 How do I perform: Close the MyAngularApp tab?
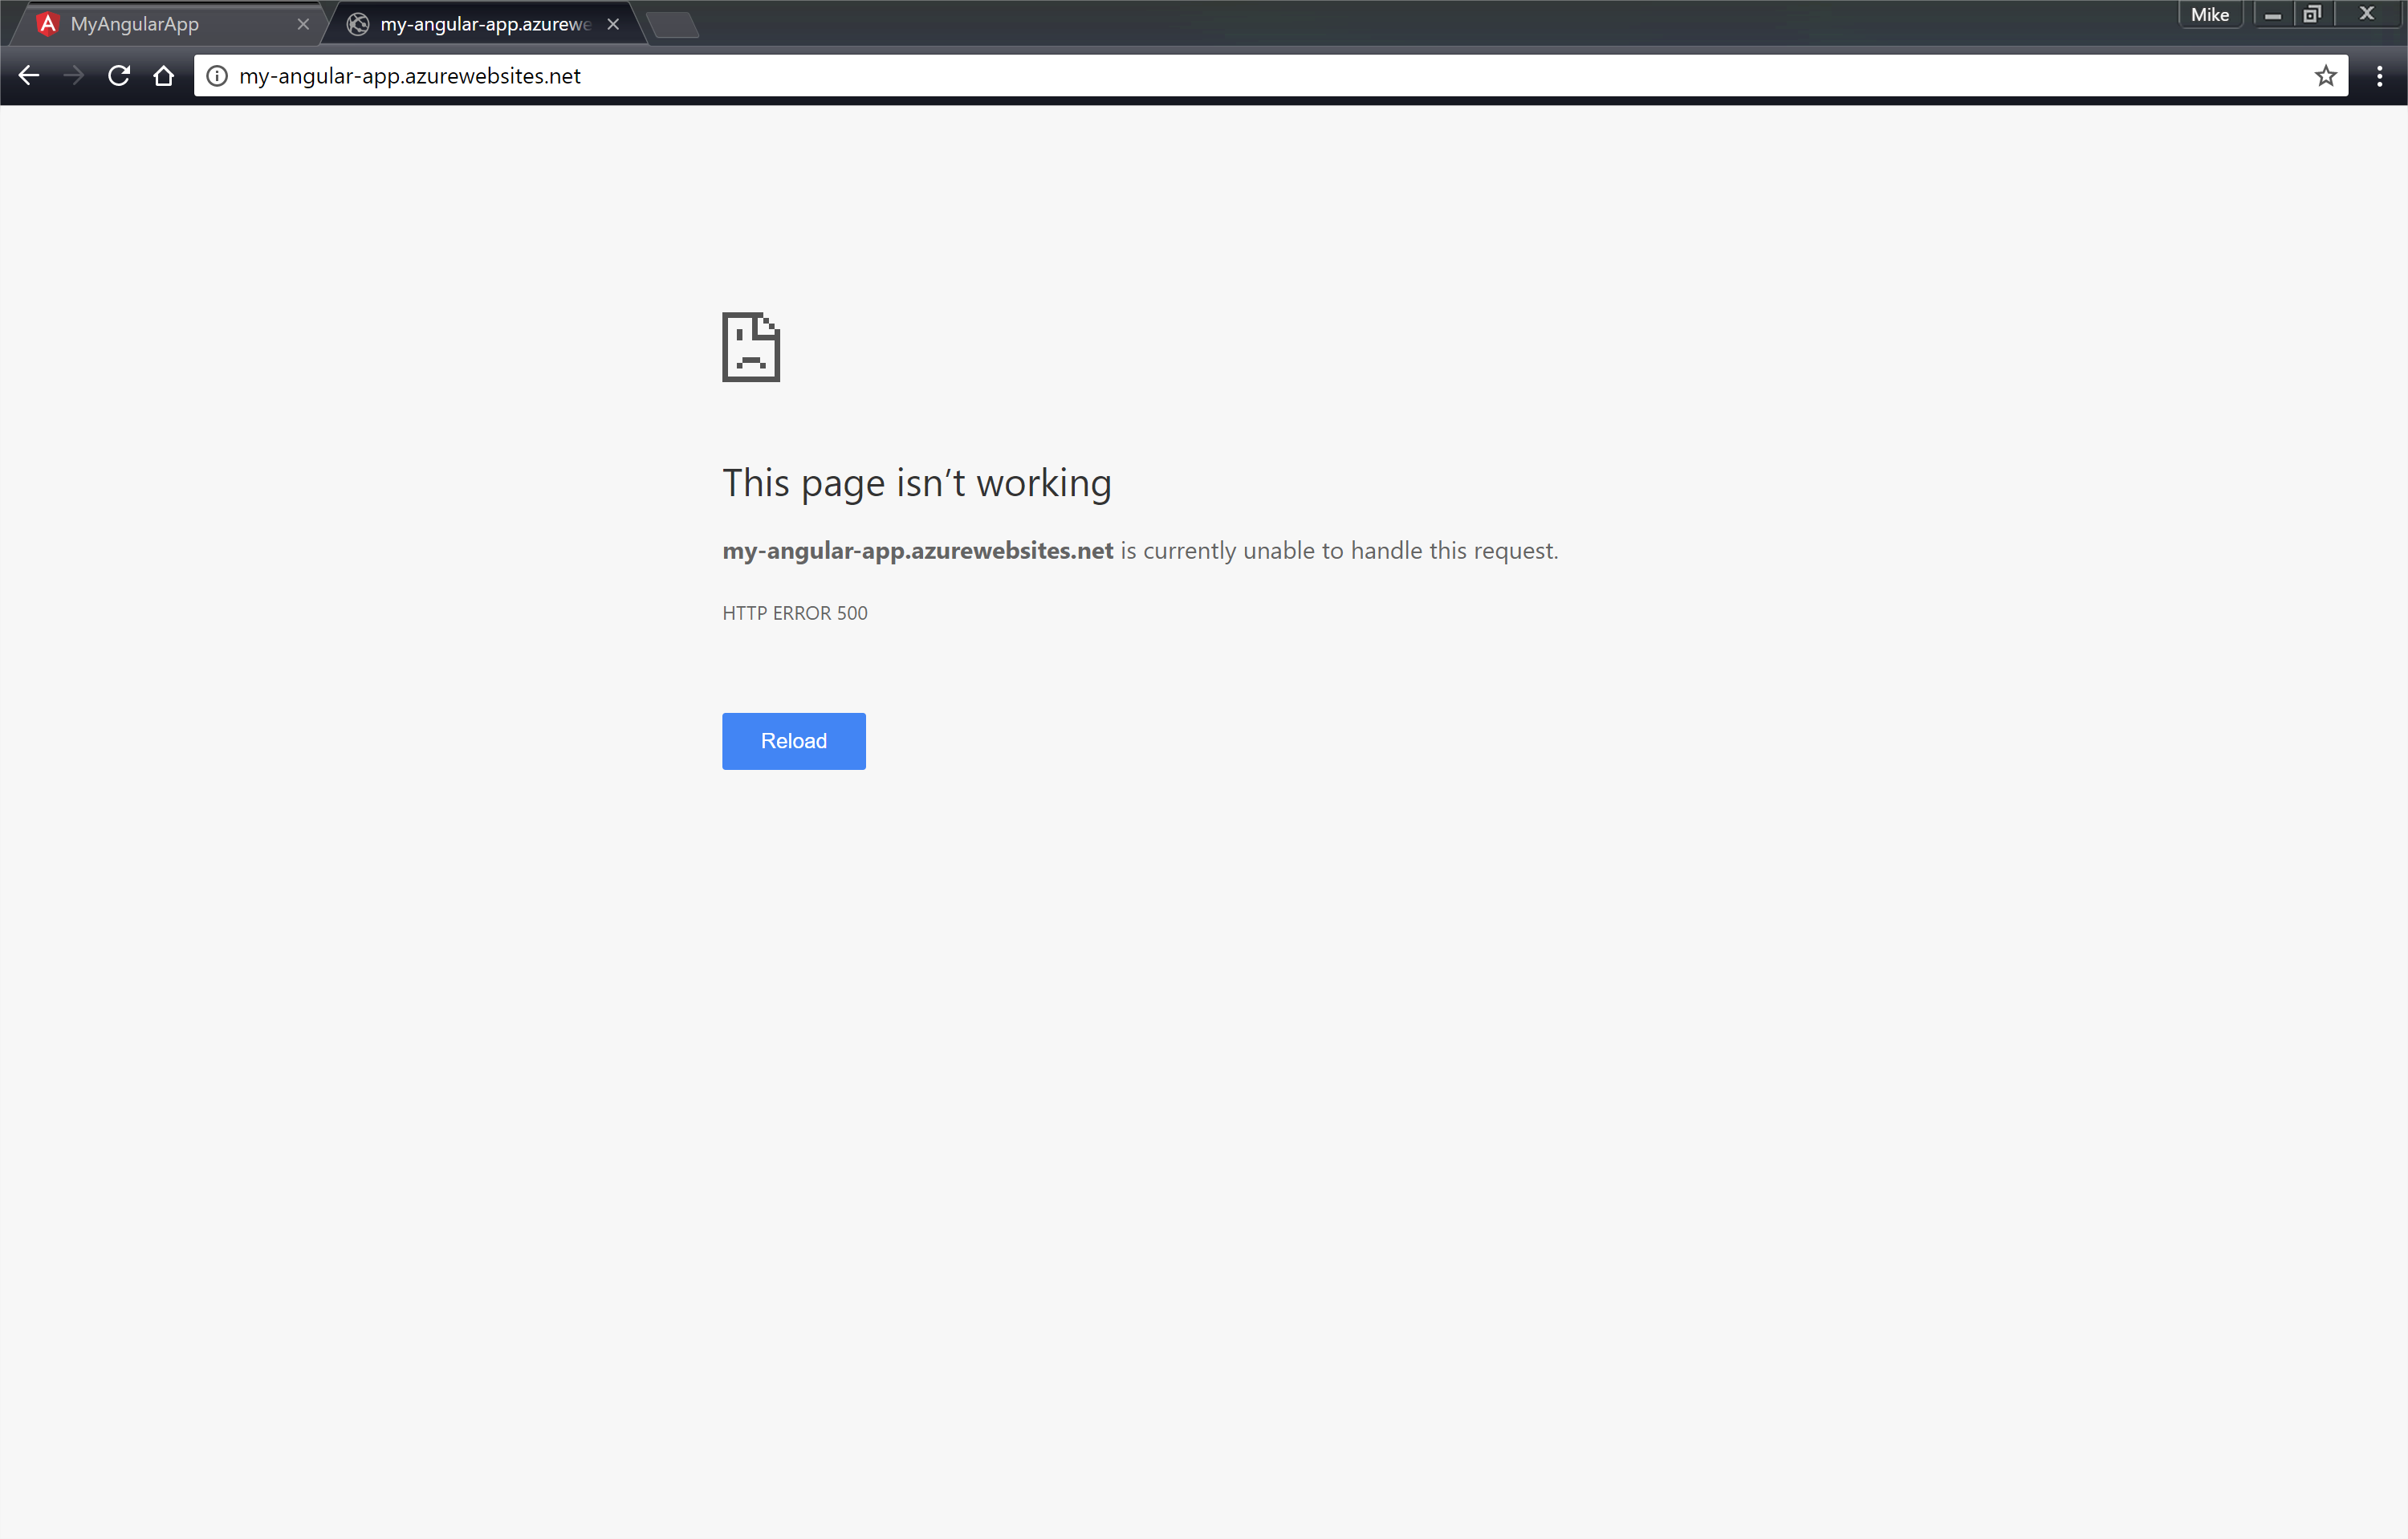coord(303,23)
